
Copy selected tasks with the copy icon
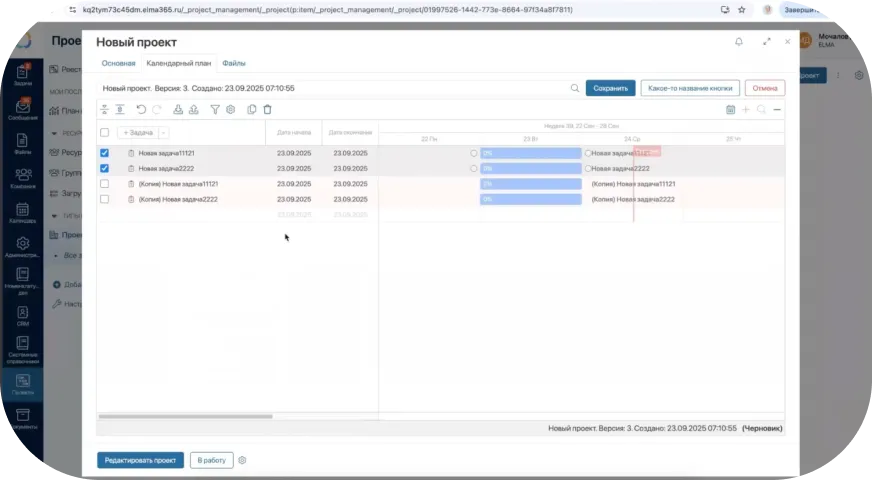[x=252, y=110]
